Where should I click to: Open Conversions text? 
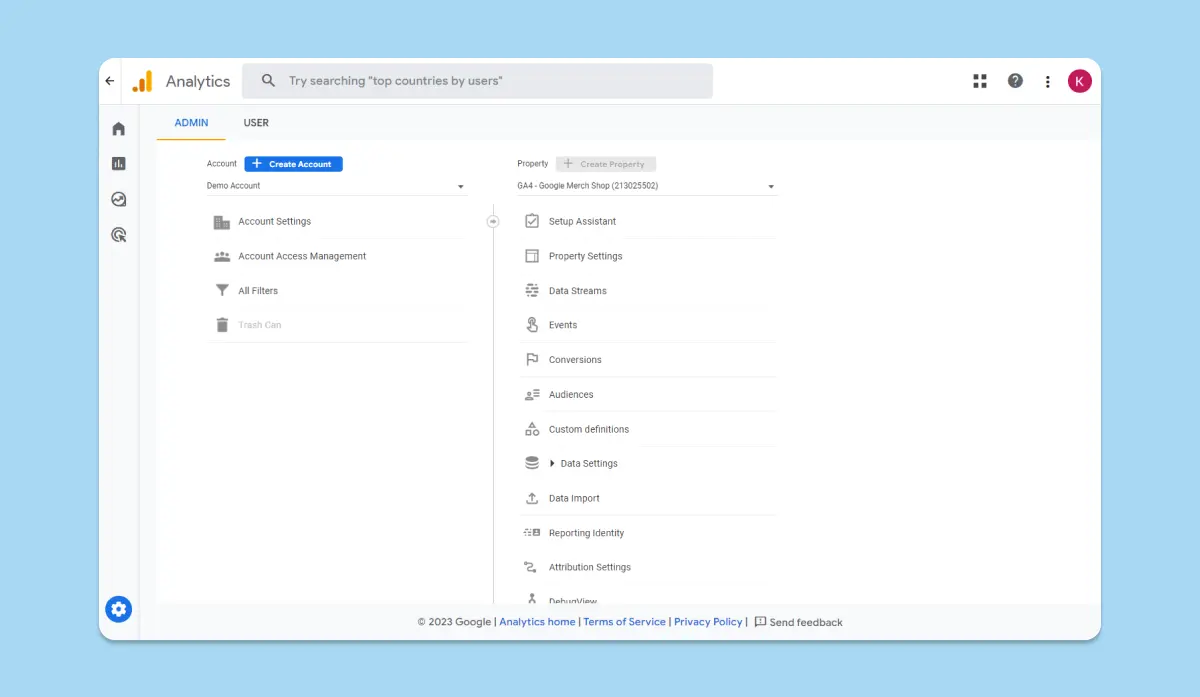pyautogui.click(x=575, y=360)
